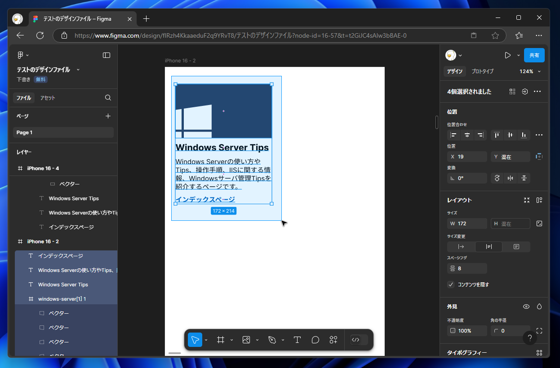The width and height of the screenshot is (560, 368).
Task: Open the help question mark button
Action: [530, 338]
